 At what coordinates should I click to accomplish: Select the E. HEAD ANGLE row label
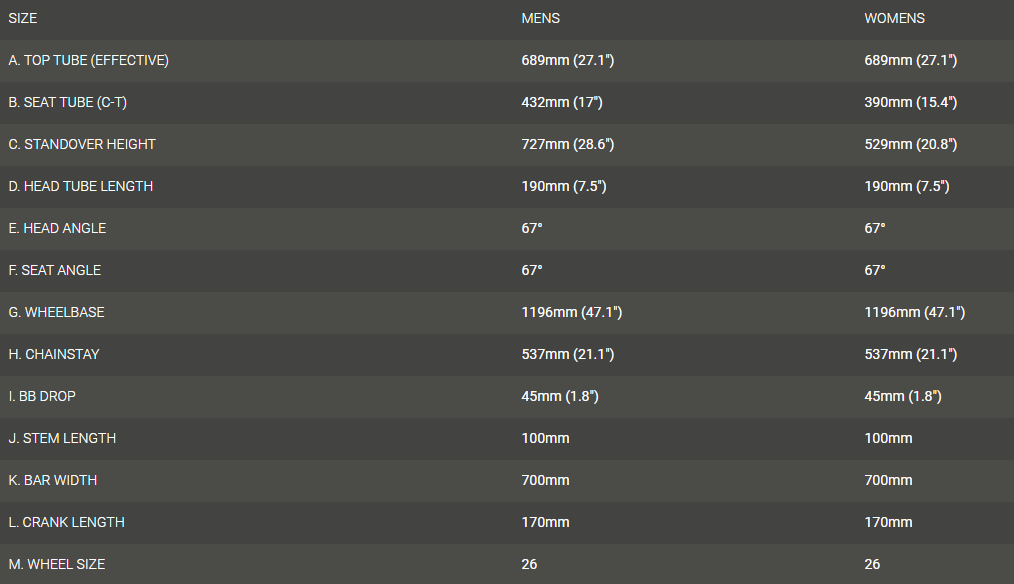57,228
